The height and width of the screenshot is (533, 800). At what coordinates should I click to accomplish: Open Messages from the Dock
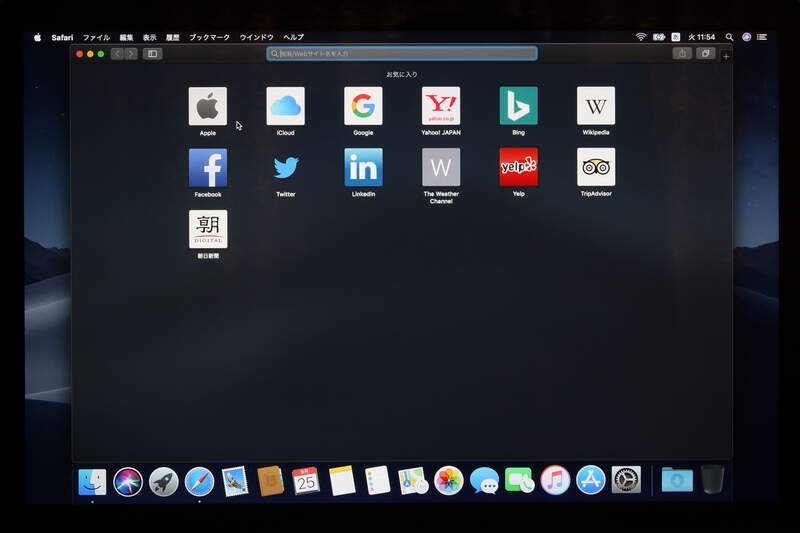point(484,480)
